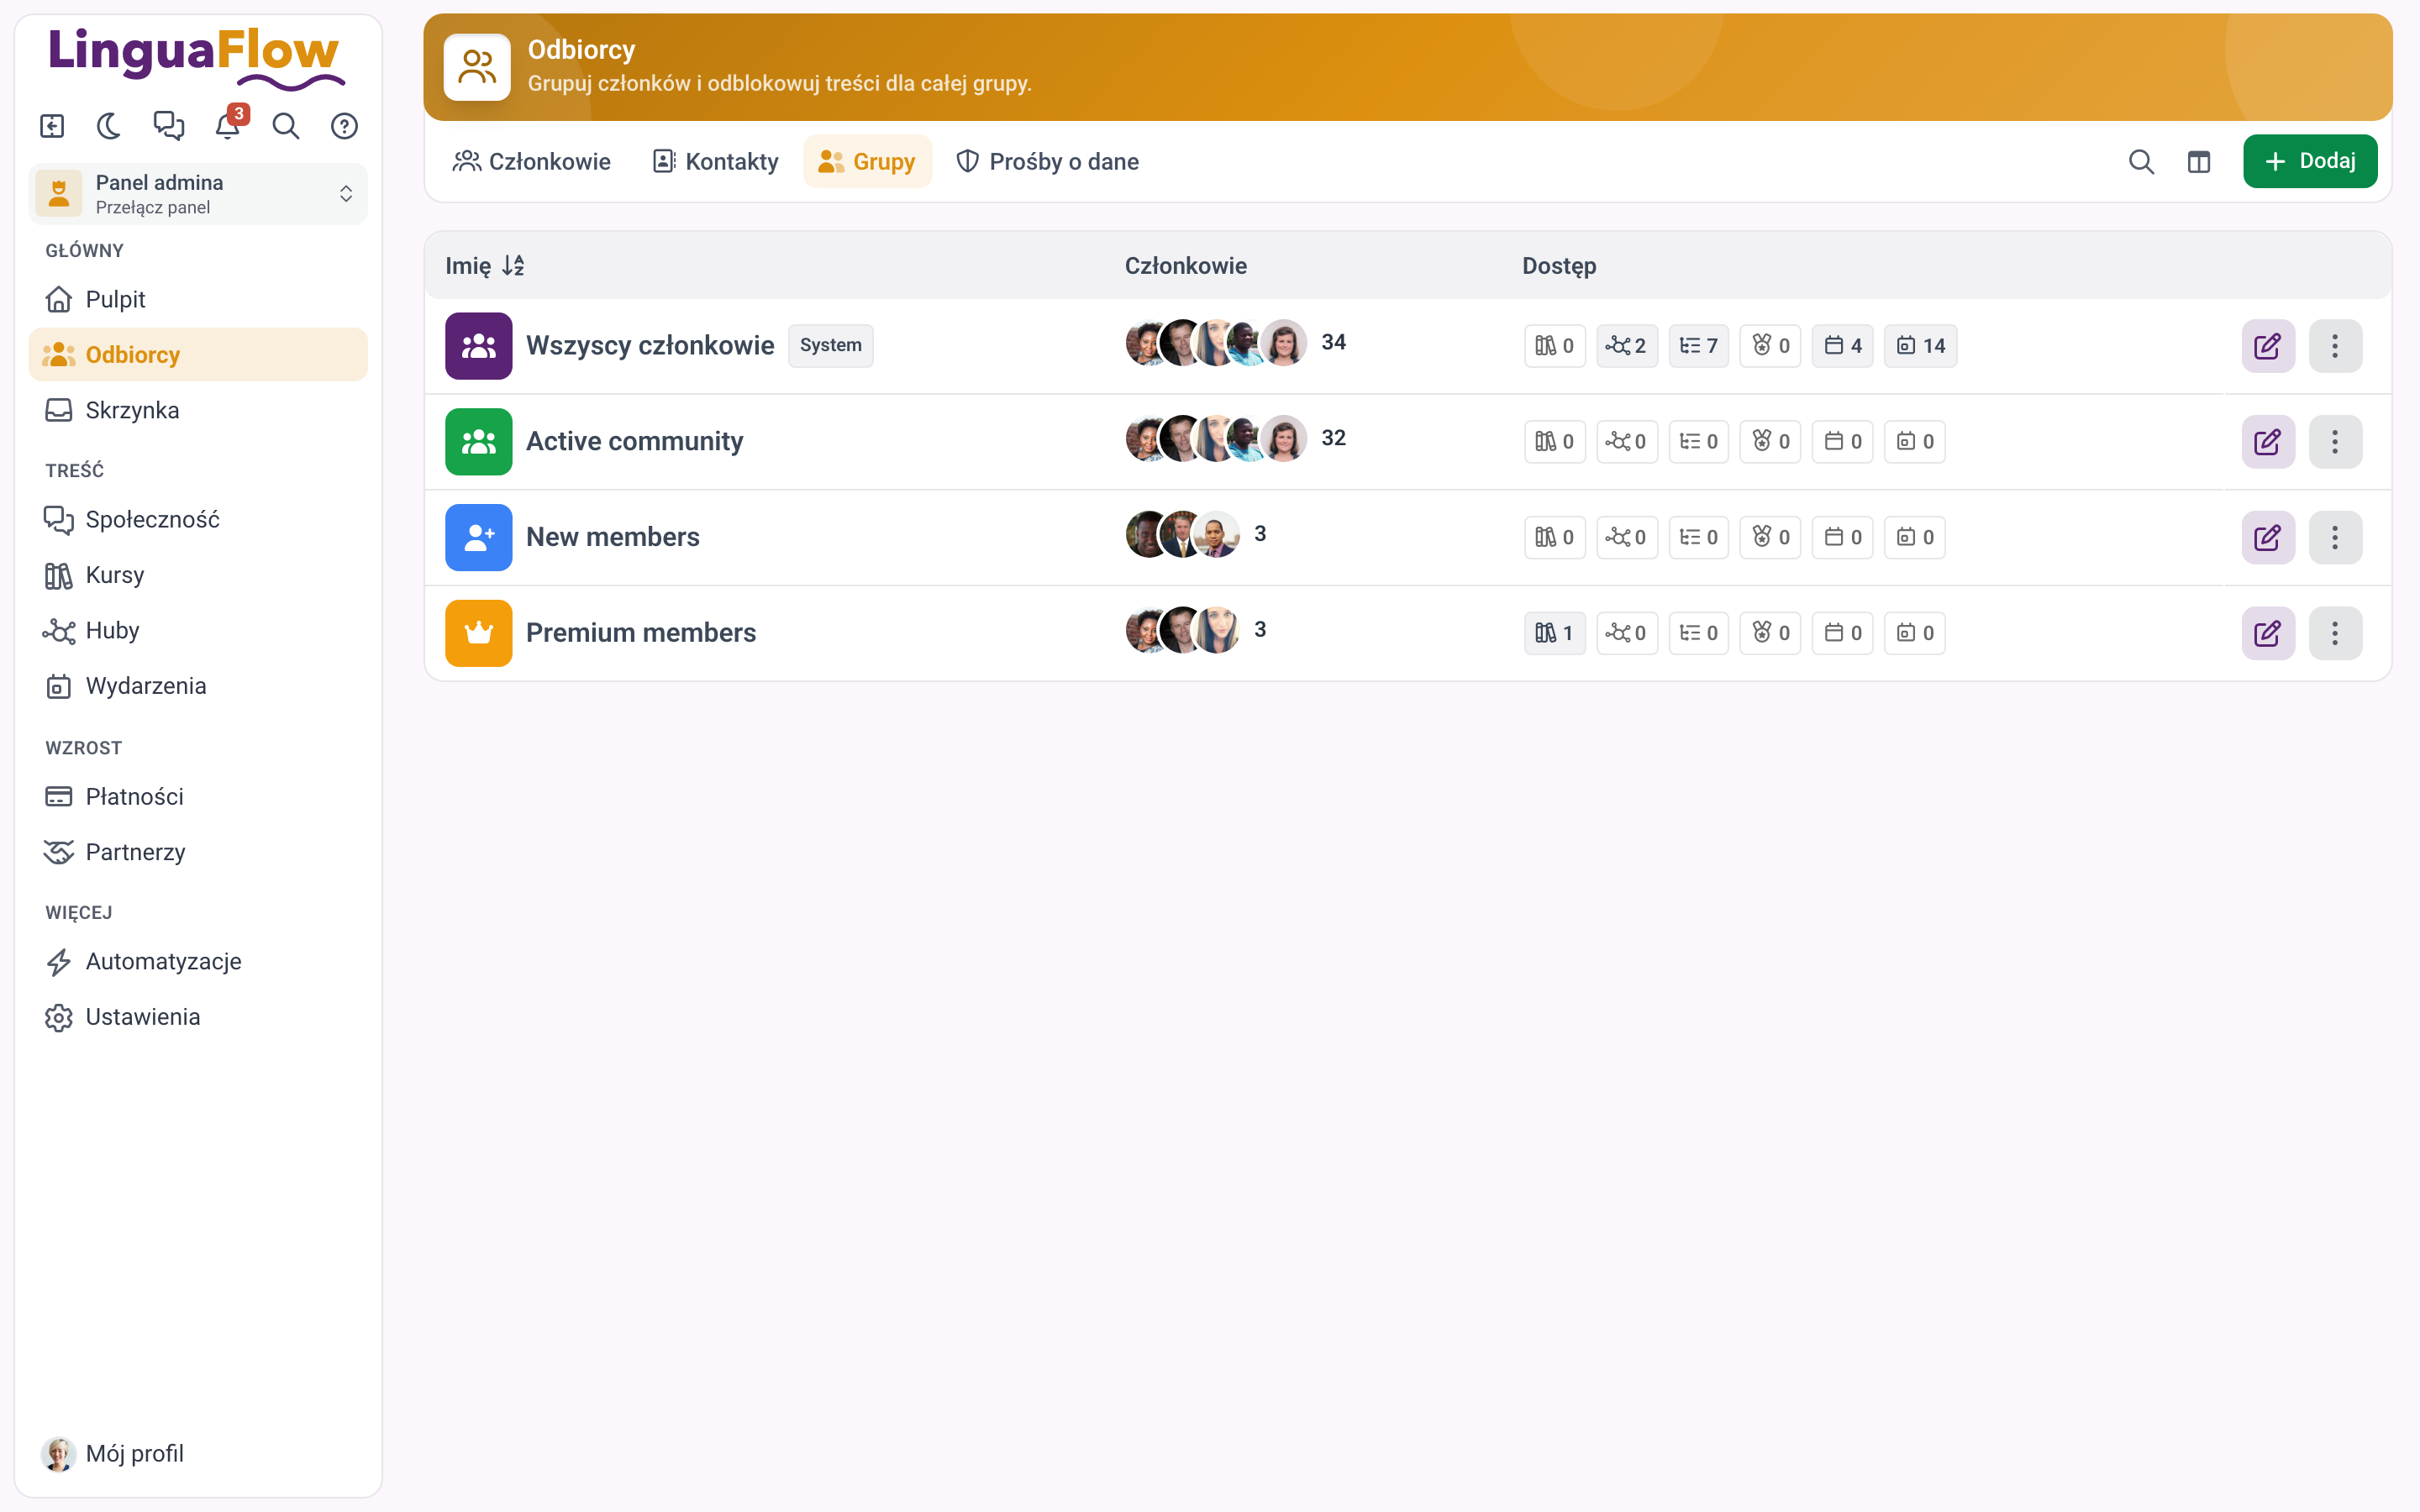
Task: Click events badge for Premium members
Action: point(1914,633)
